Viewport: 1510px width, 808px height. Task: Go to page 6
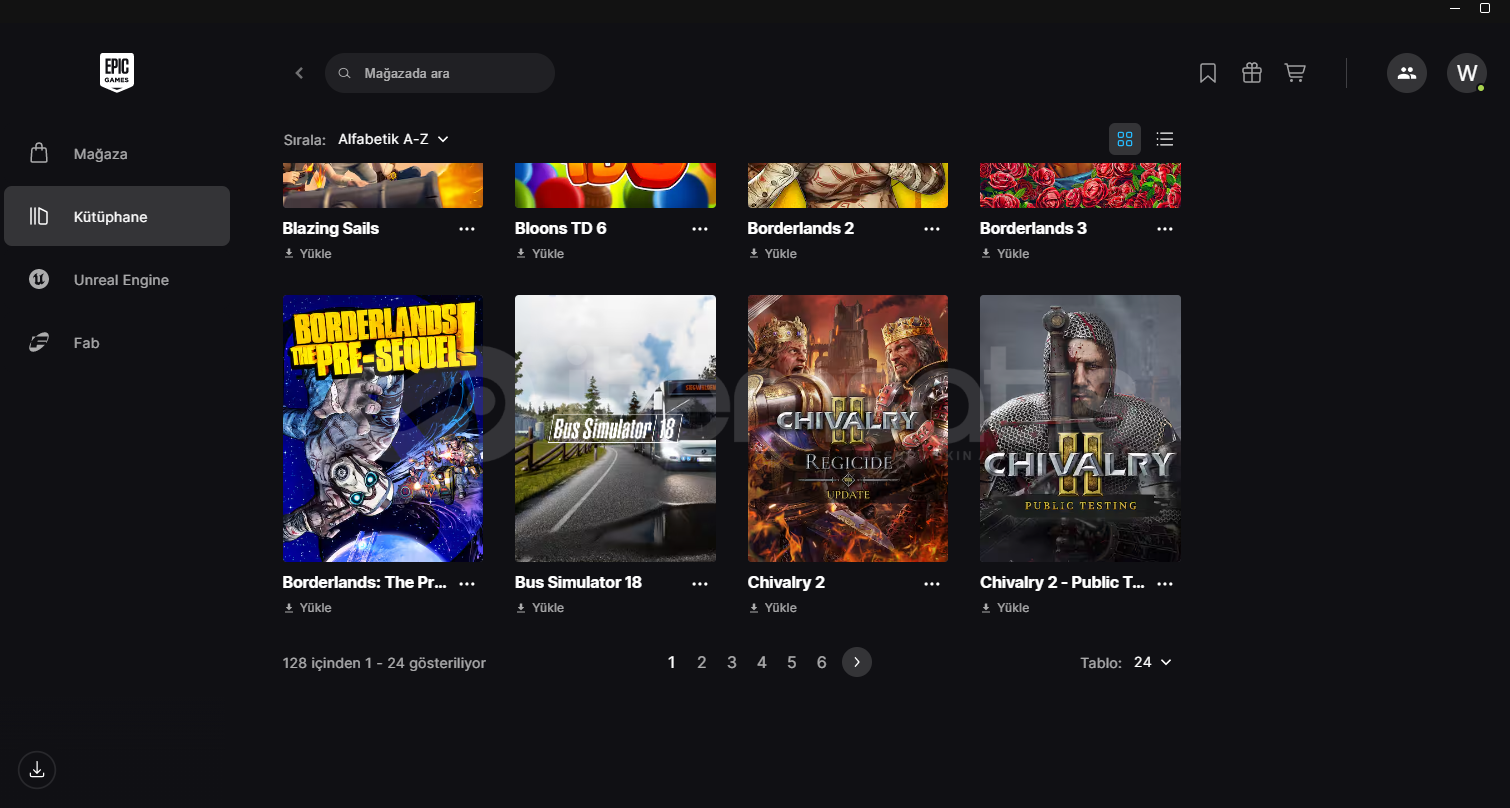[822, 662]
